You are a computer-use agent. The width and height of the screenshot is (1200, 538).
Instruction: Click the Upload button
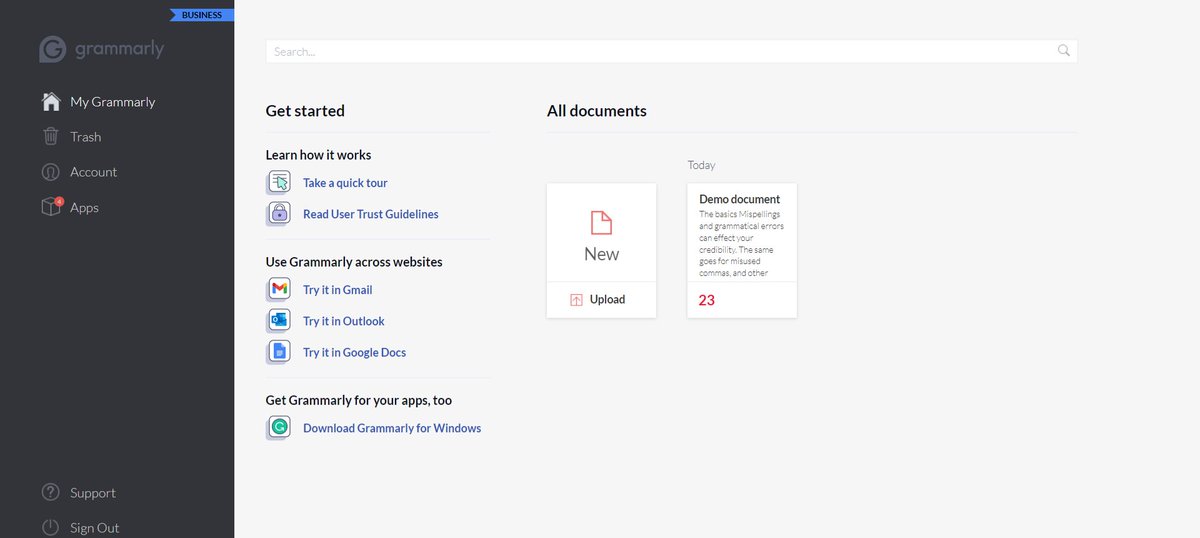(x=601, y=300)
